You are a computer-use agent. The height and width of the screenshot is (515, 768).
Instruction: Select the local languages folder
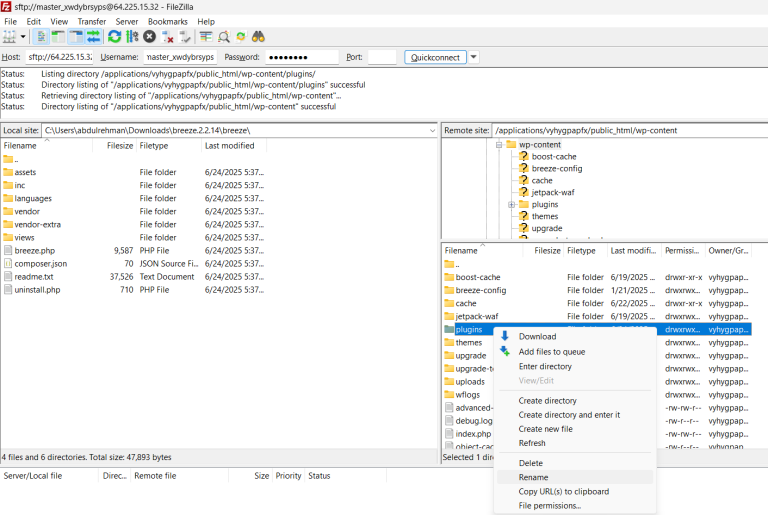pos(33,198)
